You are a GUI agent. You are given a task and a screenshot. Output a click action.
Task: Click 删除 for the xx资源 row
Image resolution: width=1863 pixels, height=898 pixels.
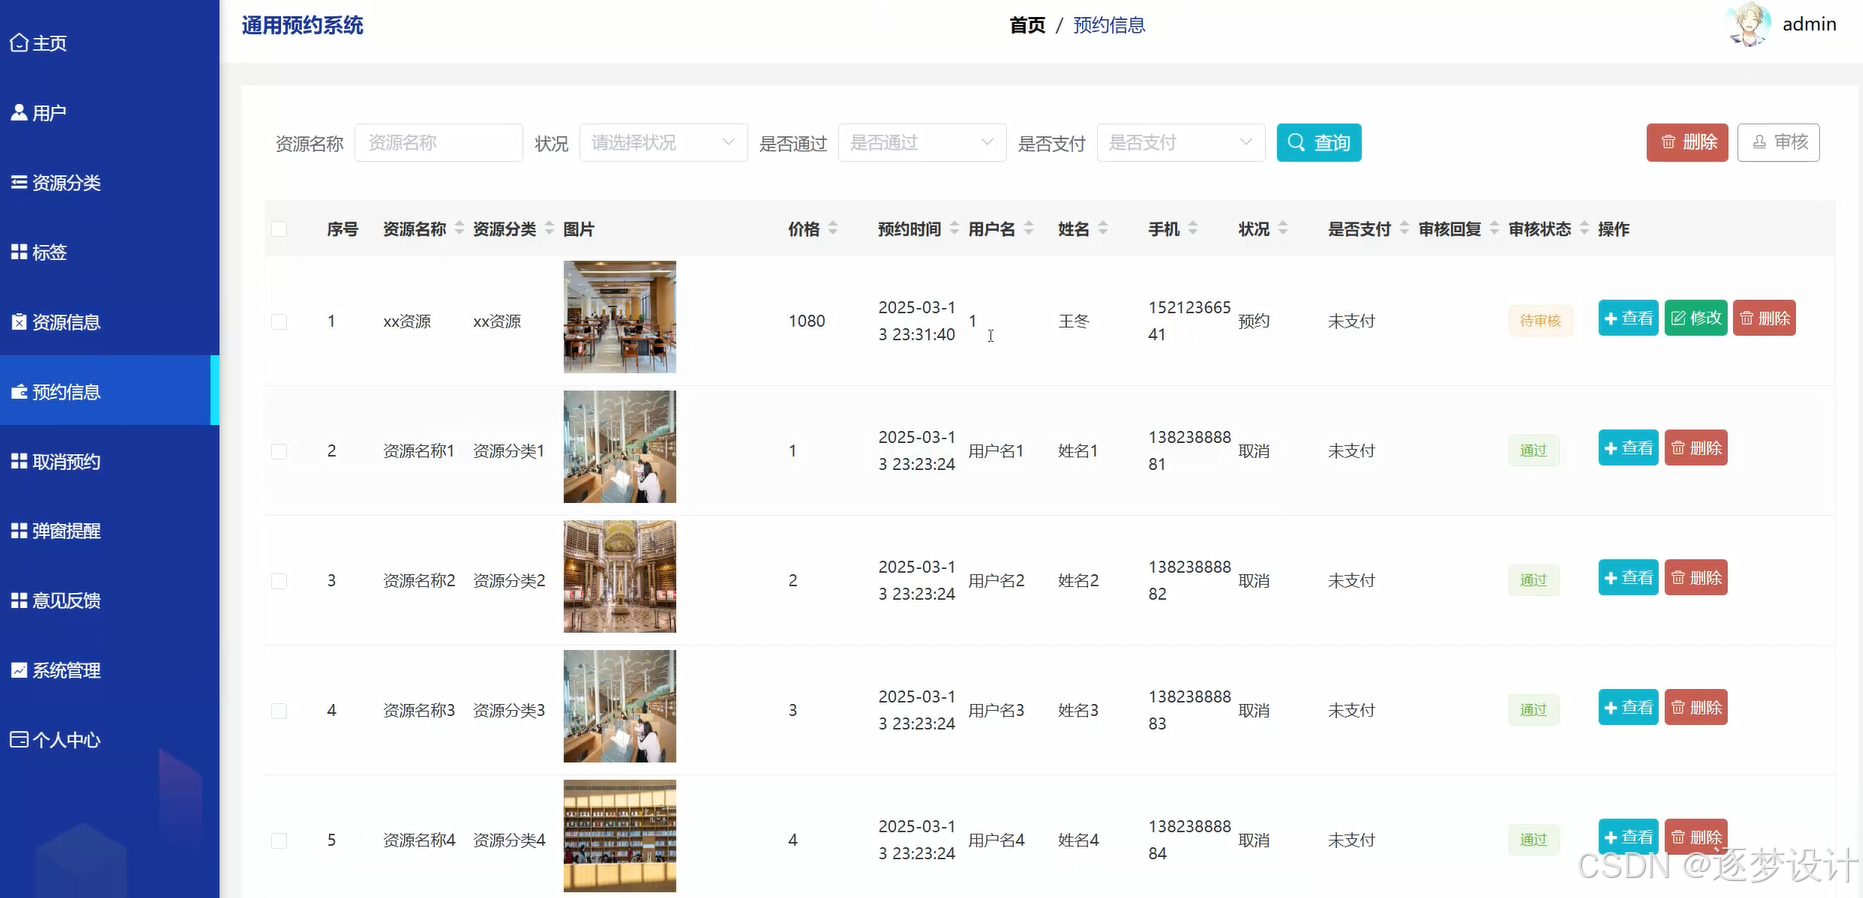[x=1764, y=318]
